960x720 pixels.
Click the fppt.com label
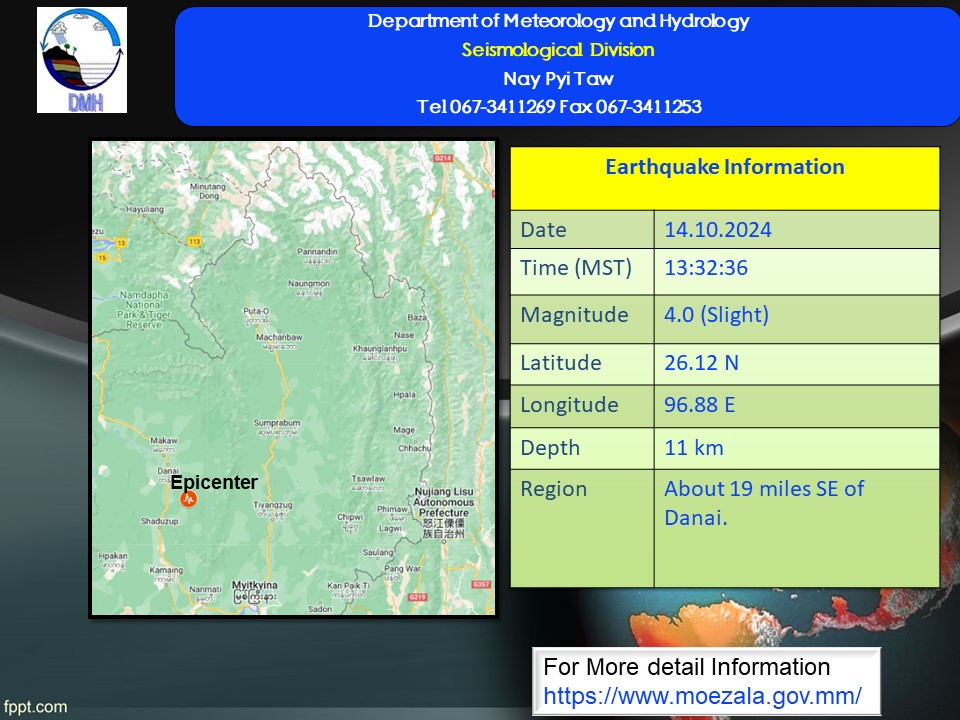point(36,707)
